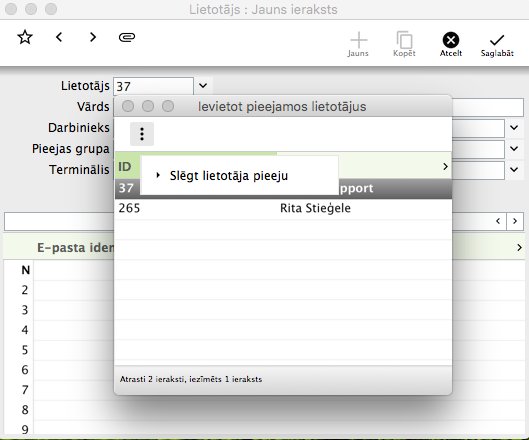Cancel changes with Atcelt
529x440 pixels.
click(451, 44)
